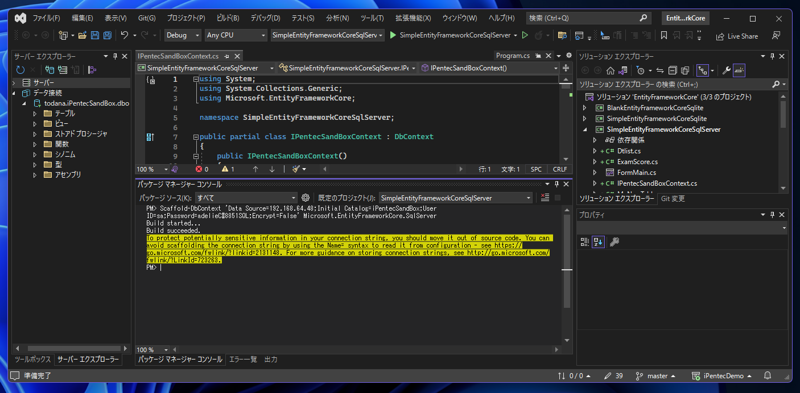Click the Open File folder icon
The width and height of the screenshot is (800, 393).
coord(82,36)
